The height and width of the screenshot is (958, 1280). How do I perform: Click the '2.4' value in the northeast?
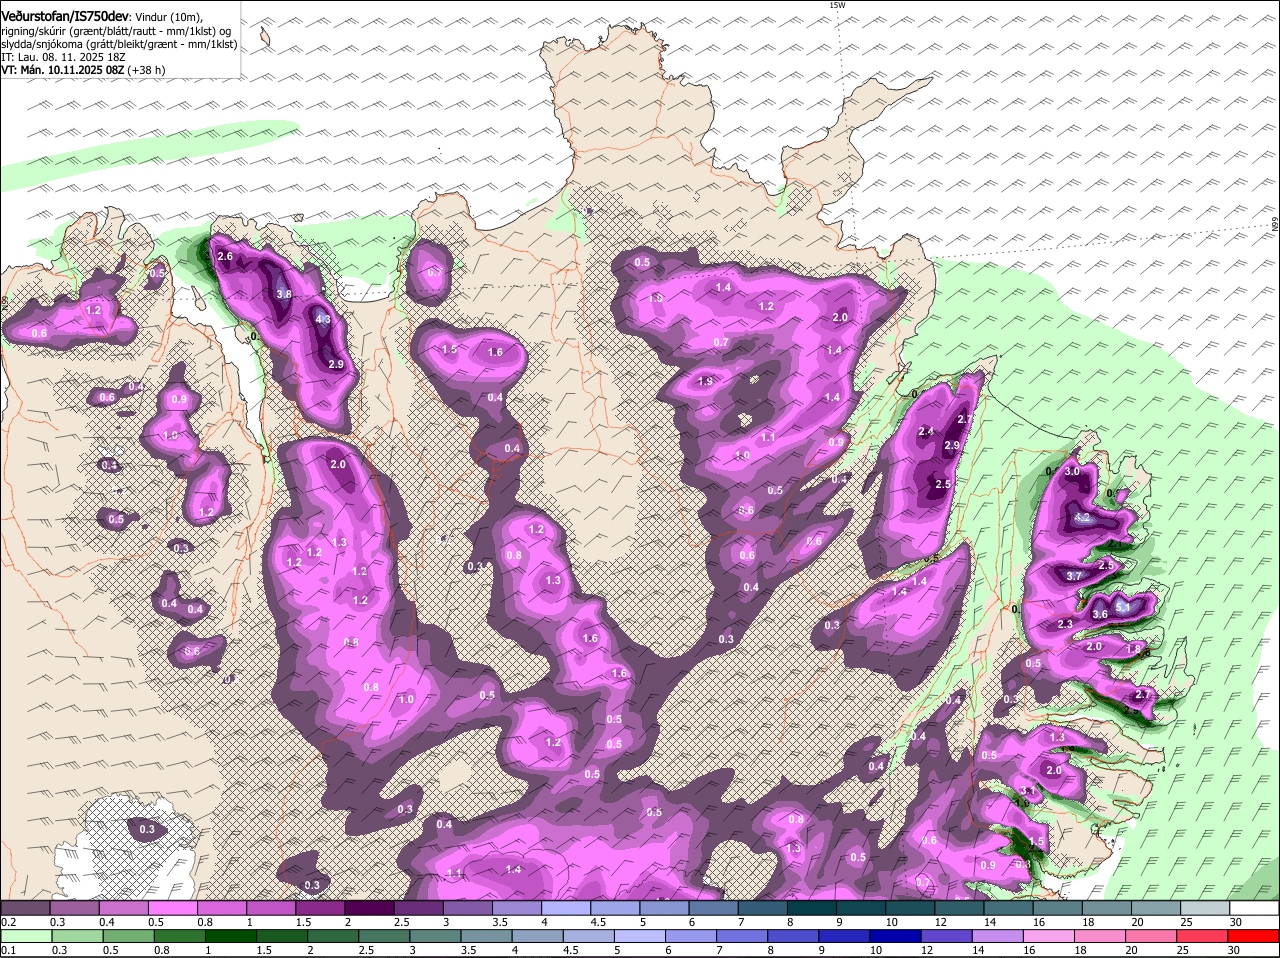[x=926, y=432]
